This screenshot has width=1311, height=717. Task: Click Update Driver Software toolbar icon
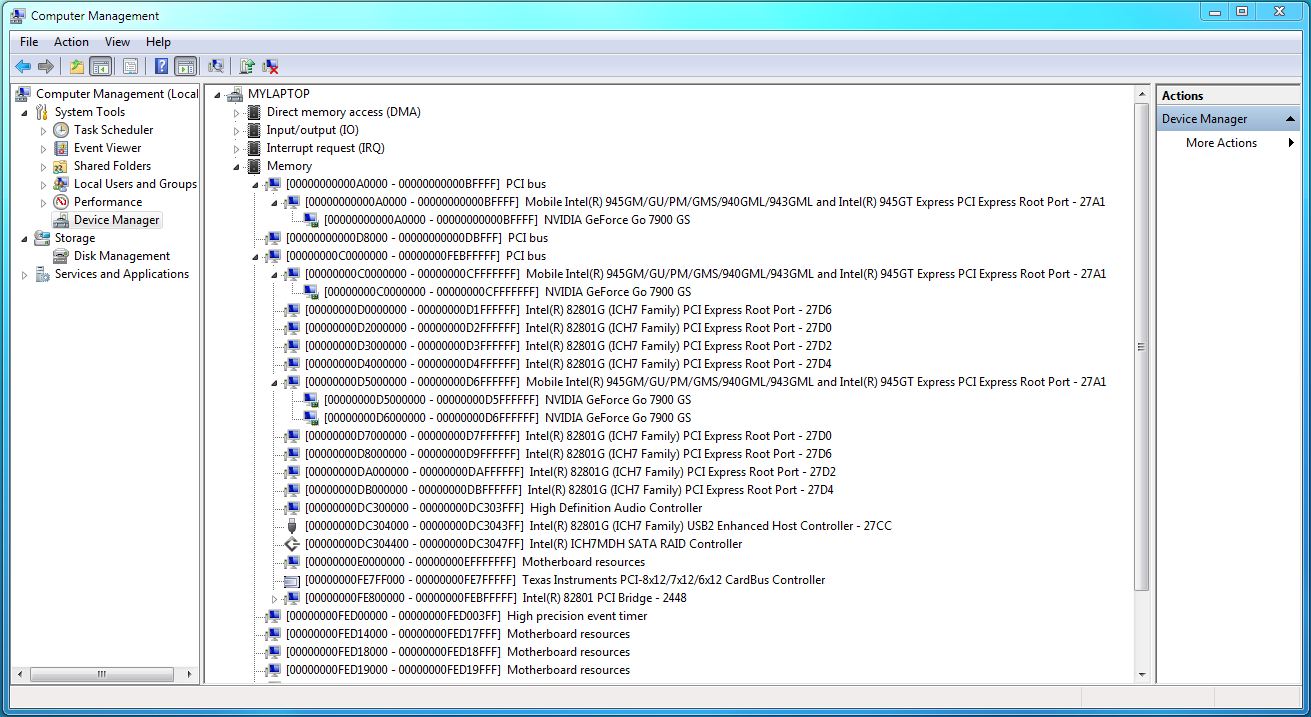coord(246,67)
